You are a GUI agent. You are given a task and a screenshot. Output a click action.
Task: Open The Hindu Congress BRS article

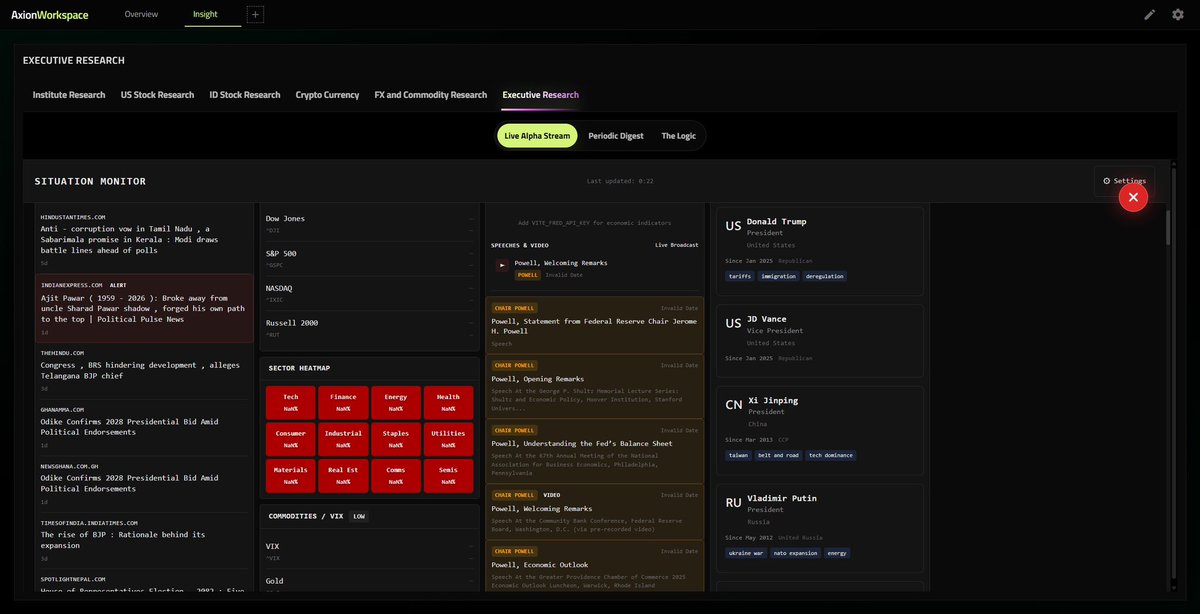click(142, 370)
